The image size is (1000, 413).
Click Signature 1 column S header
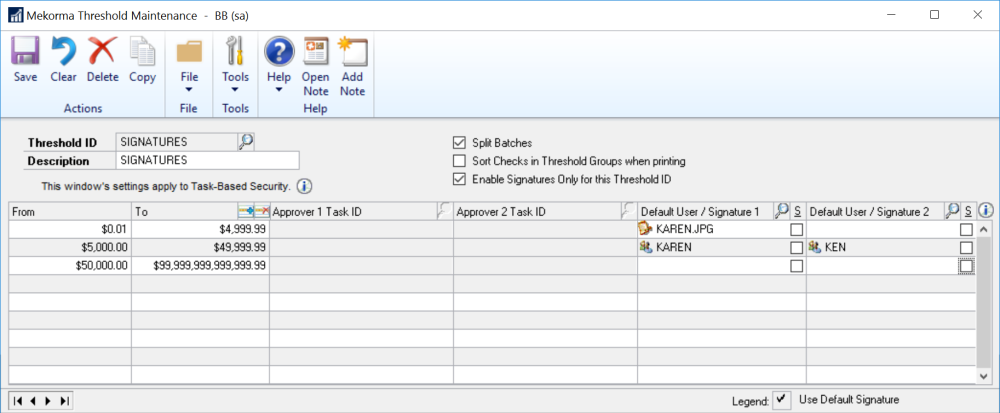[x=797, y=211]
